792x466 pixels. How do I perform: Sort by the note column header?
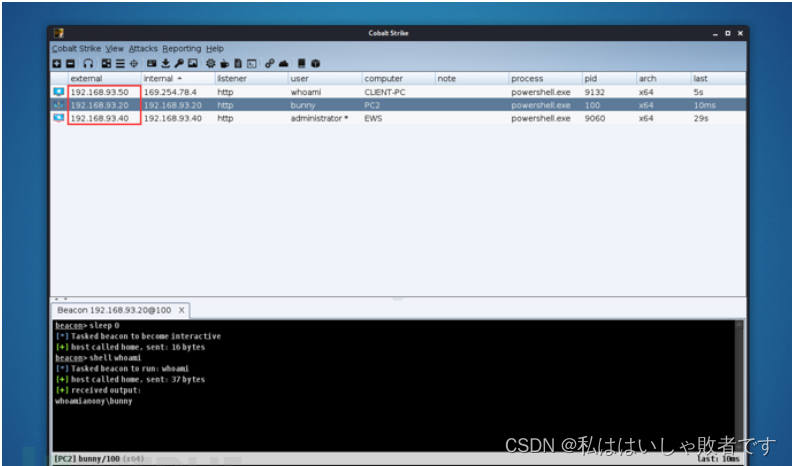[x=472, y=78]
